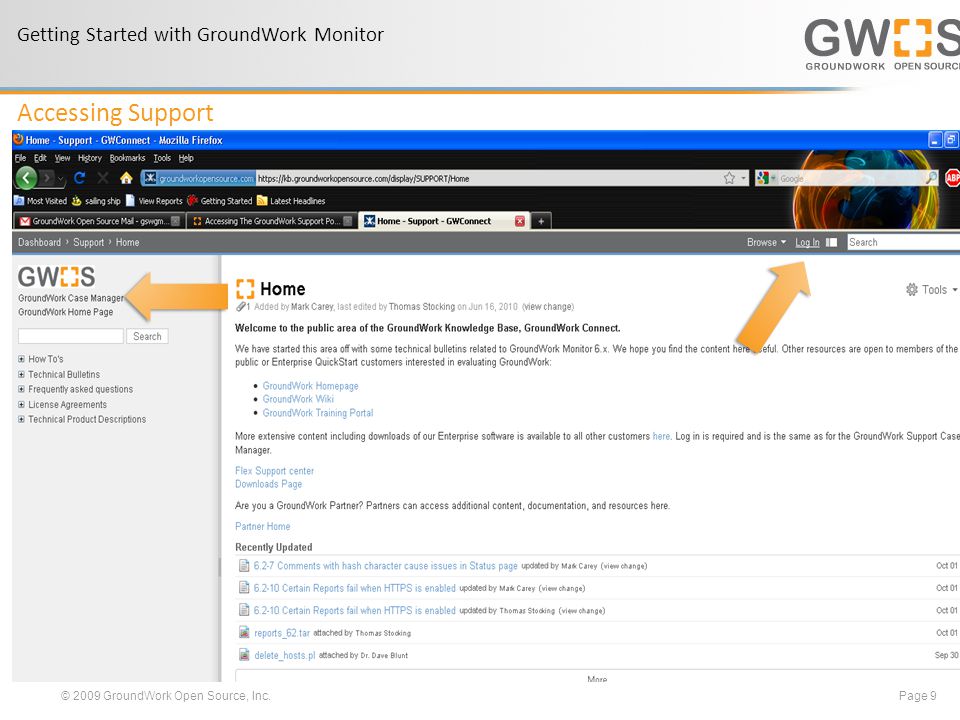This screenshot has height=720, width=960.
Task: Open a new tab with plus button
Action: (541, 221)
